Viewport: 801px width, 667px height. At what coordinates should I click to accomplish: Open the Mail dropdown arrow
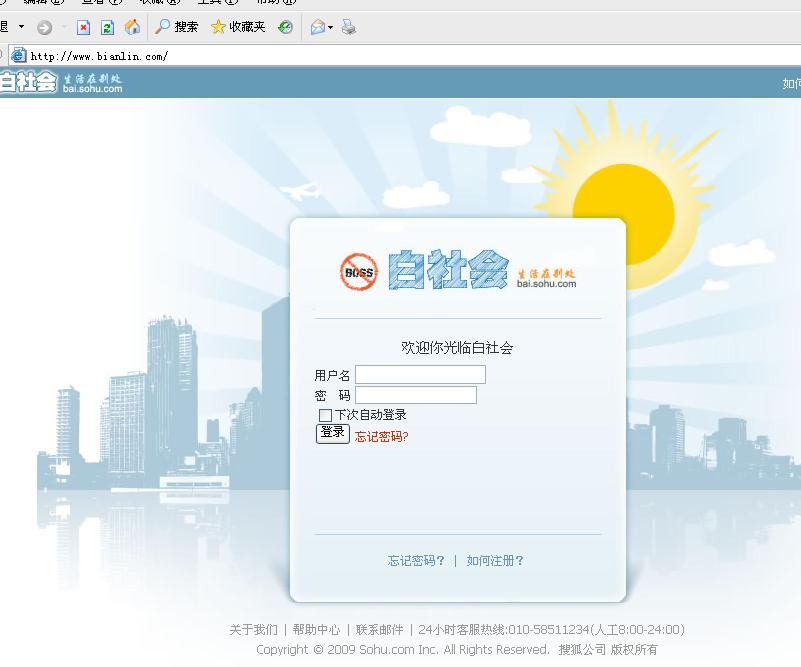[331, 27]
